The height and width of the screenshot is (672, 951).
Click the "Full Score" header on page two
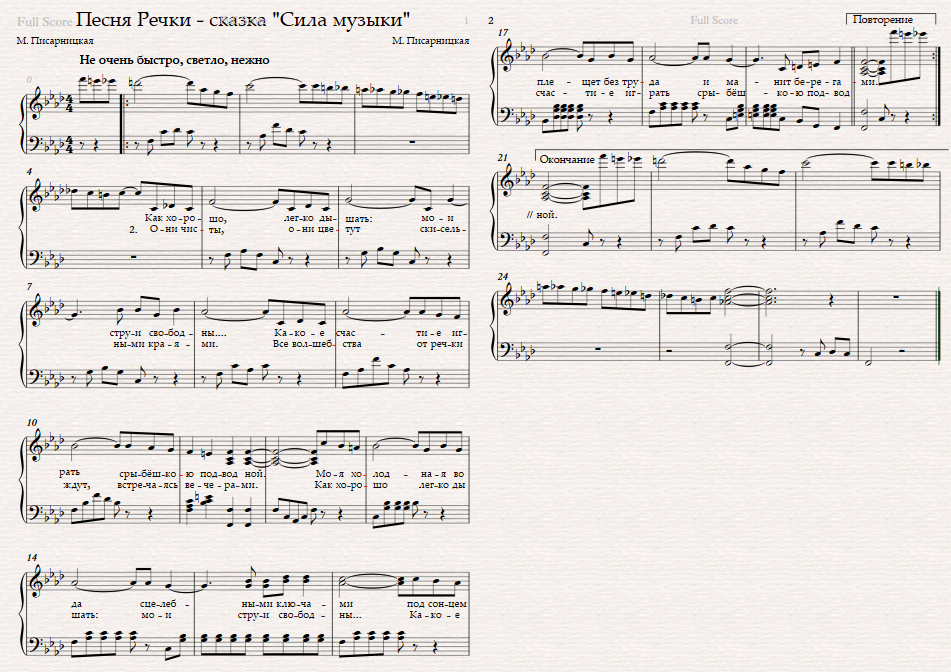(x=714, y=20)
